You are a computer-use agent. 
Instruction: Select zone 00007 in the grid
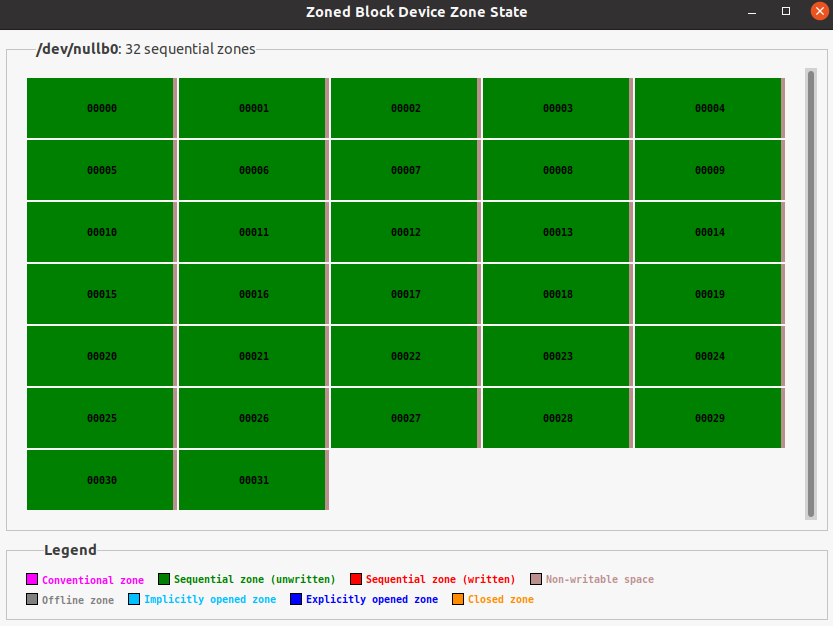tap(405, 170)
